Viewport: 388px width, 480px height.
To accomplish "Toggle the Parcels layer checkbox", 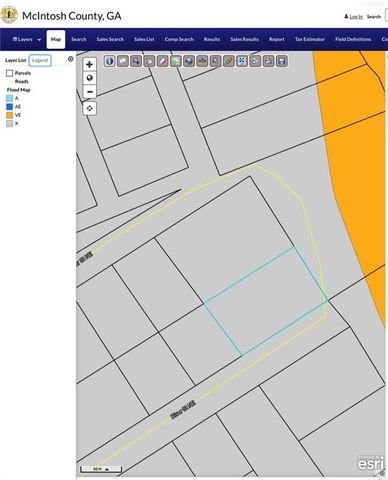I will (9, 73).
